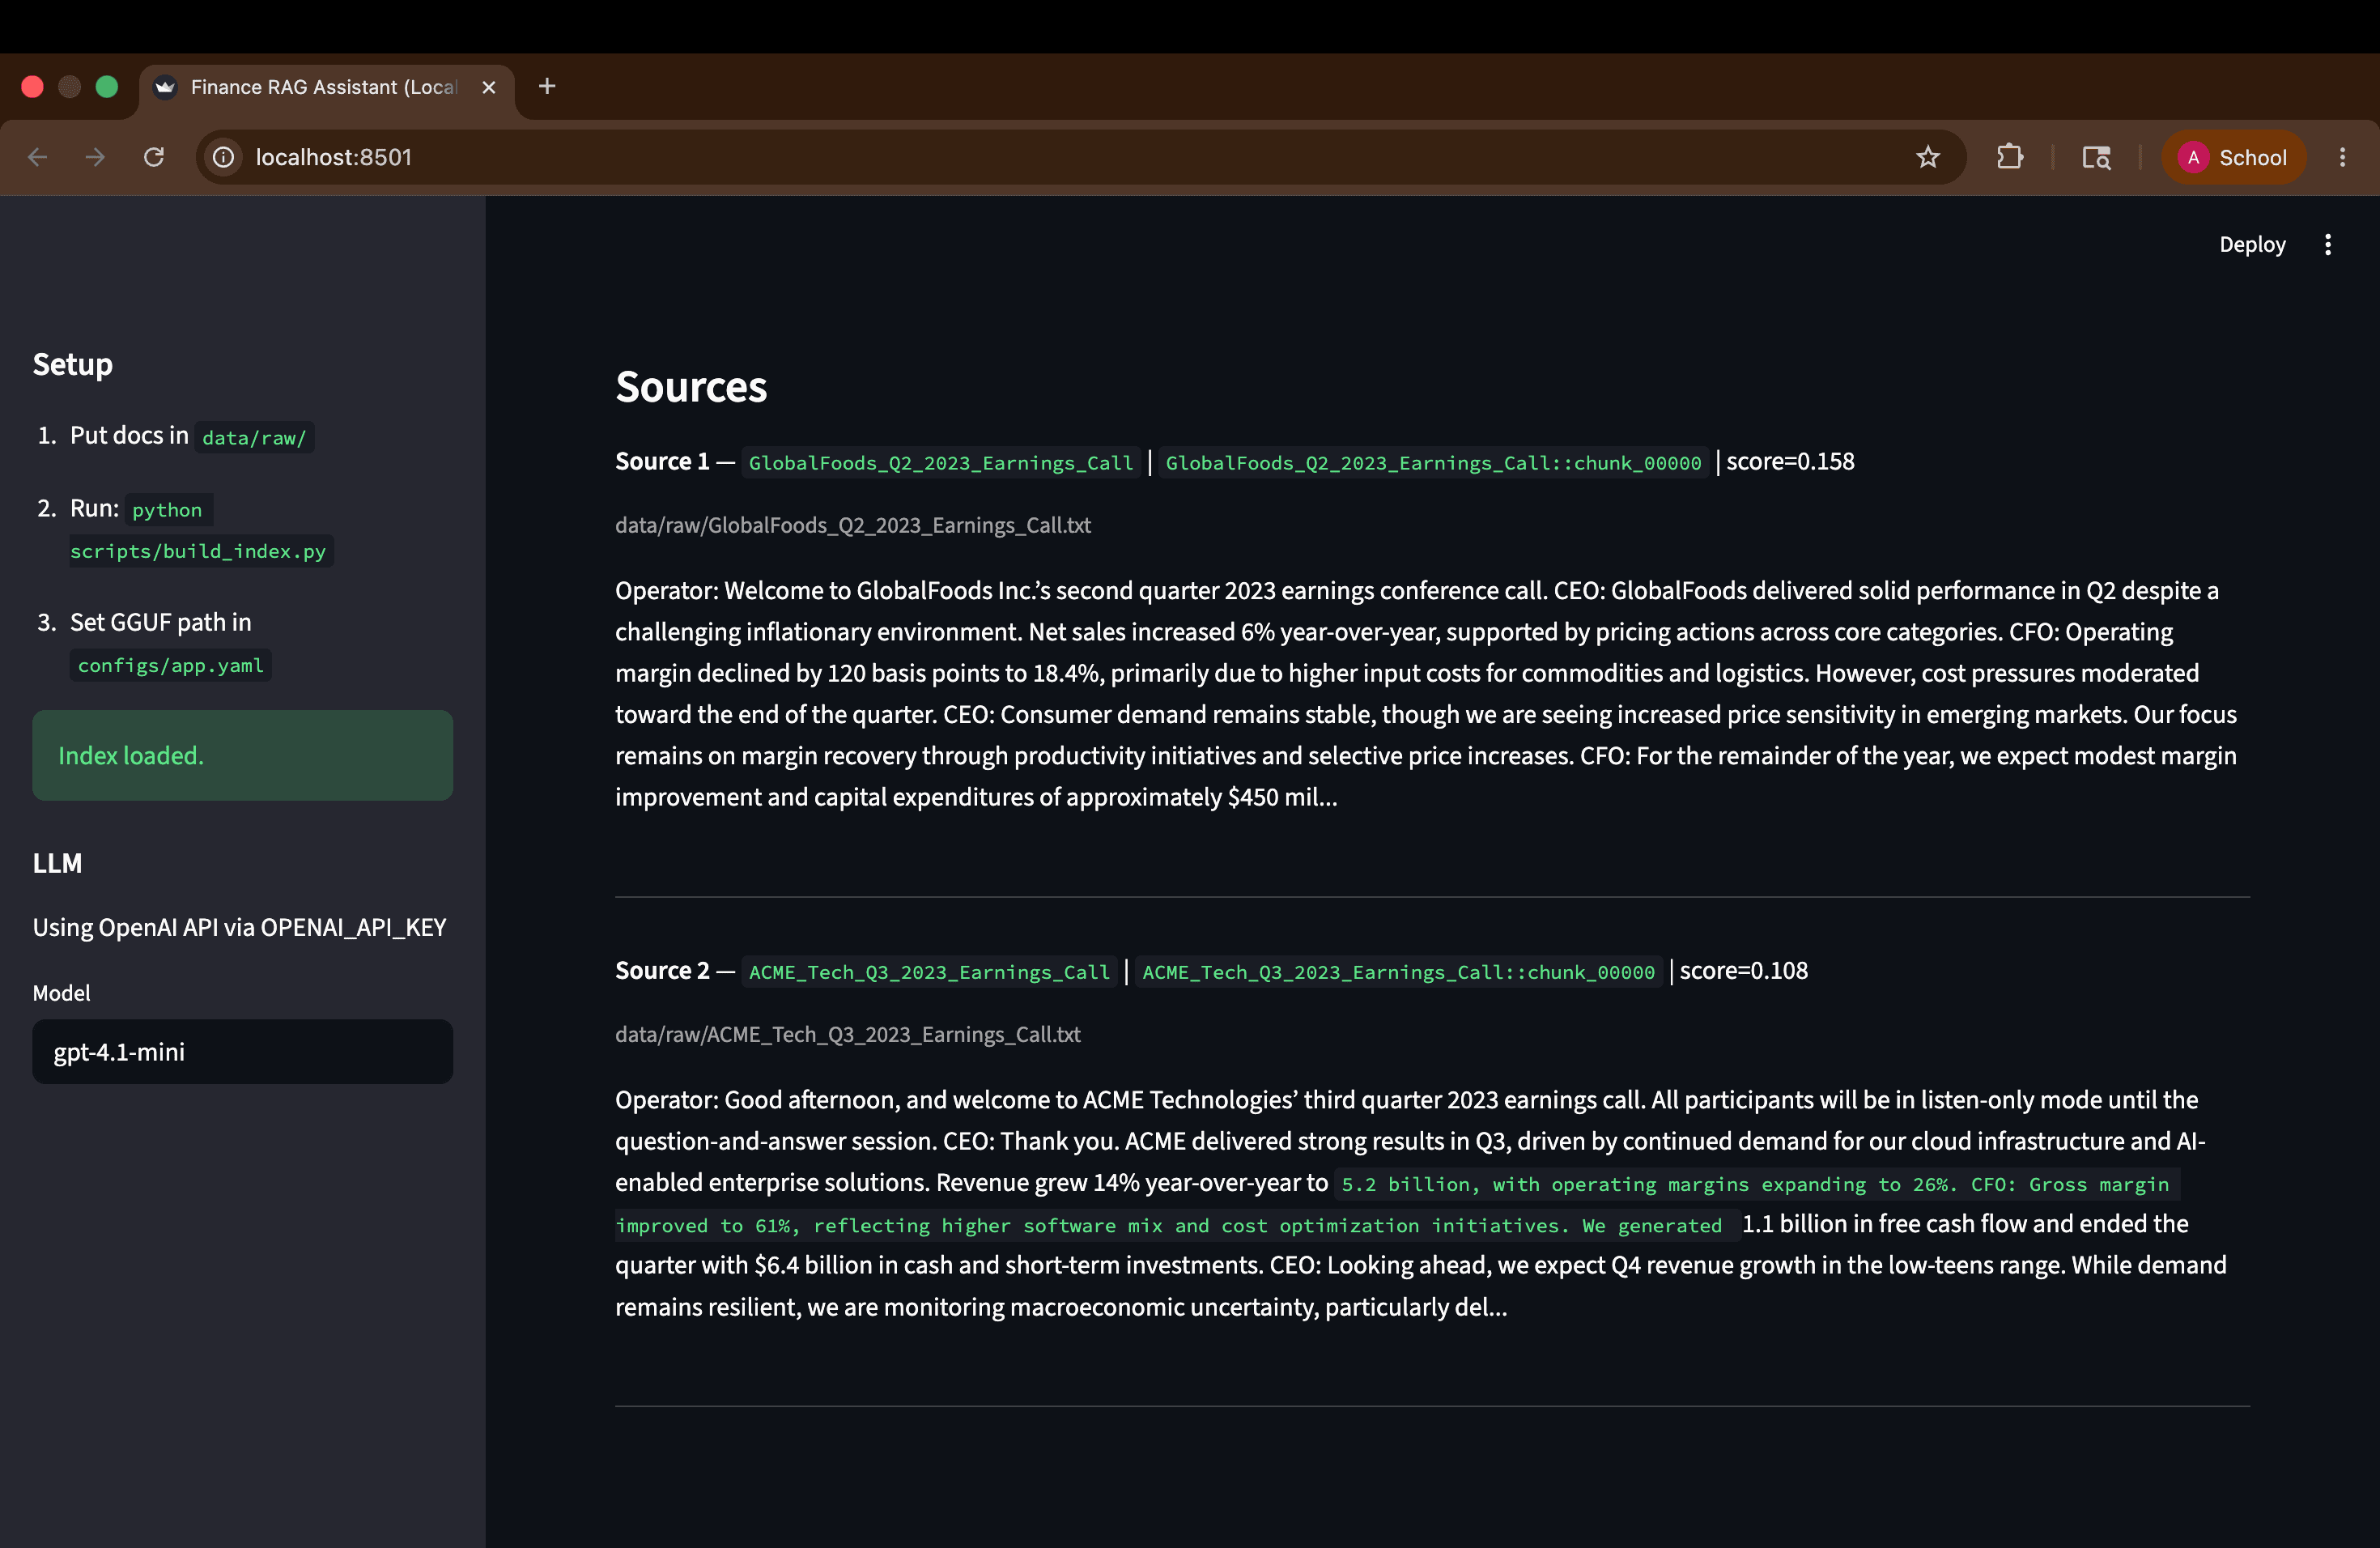
Task: Open a new browser tab
Action: [x=547, y=87]
